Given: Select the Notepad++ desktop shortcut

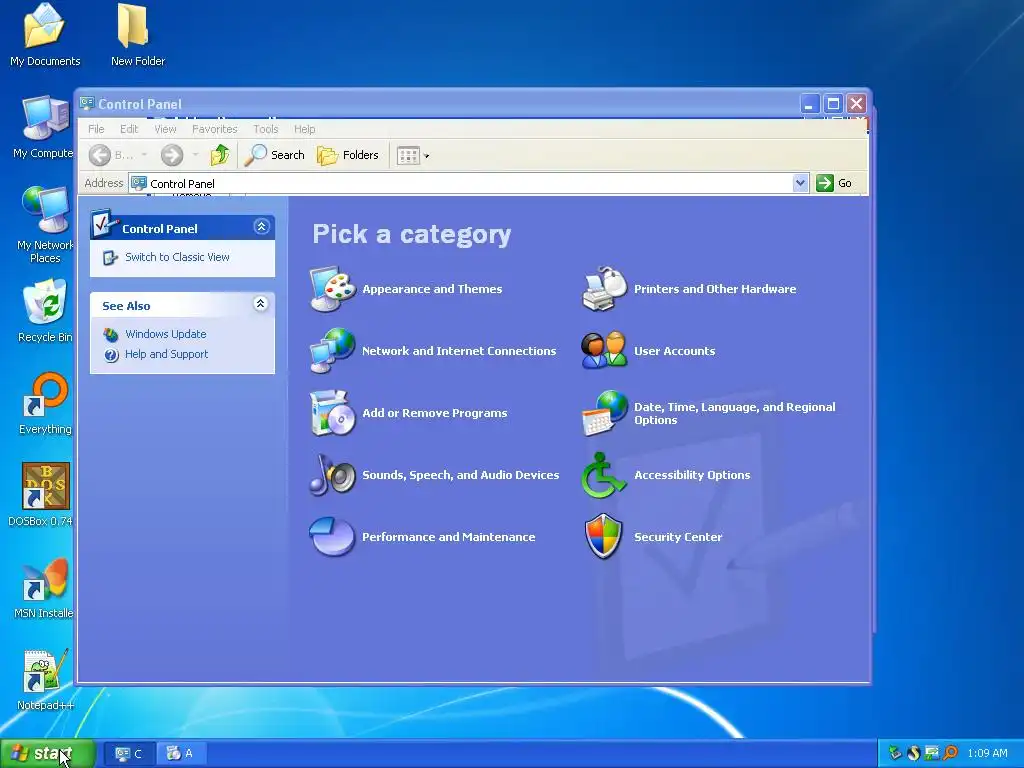Looking at the screenshot, I should point(46,671).
